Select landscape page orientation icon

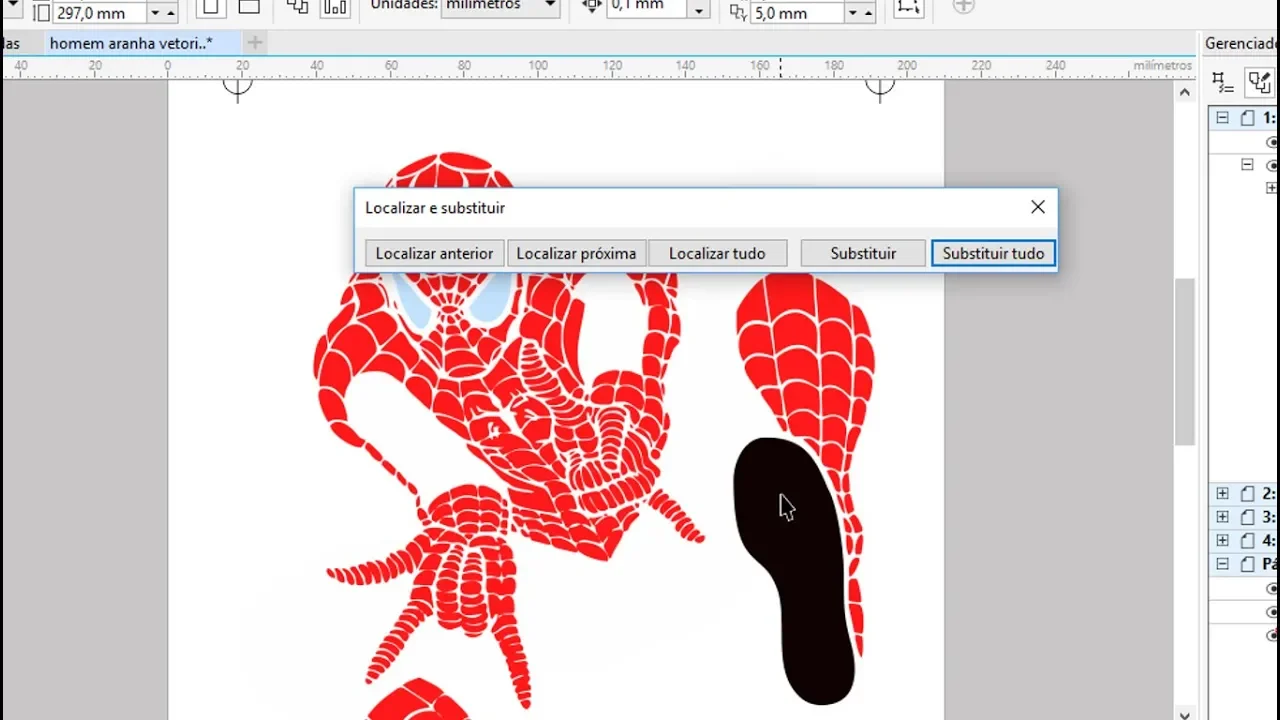pos(249,7)
